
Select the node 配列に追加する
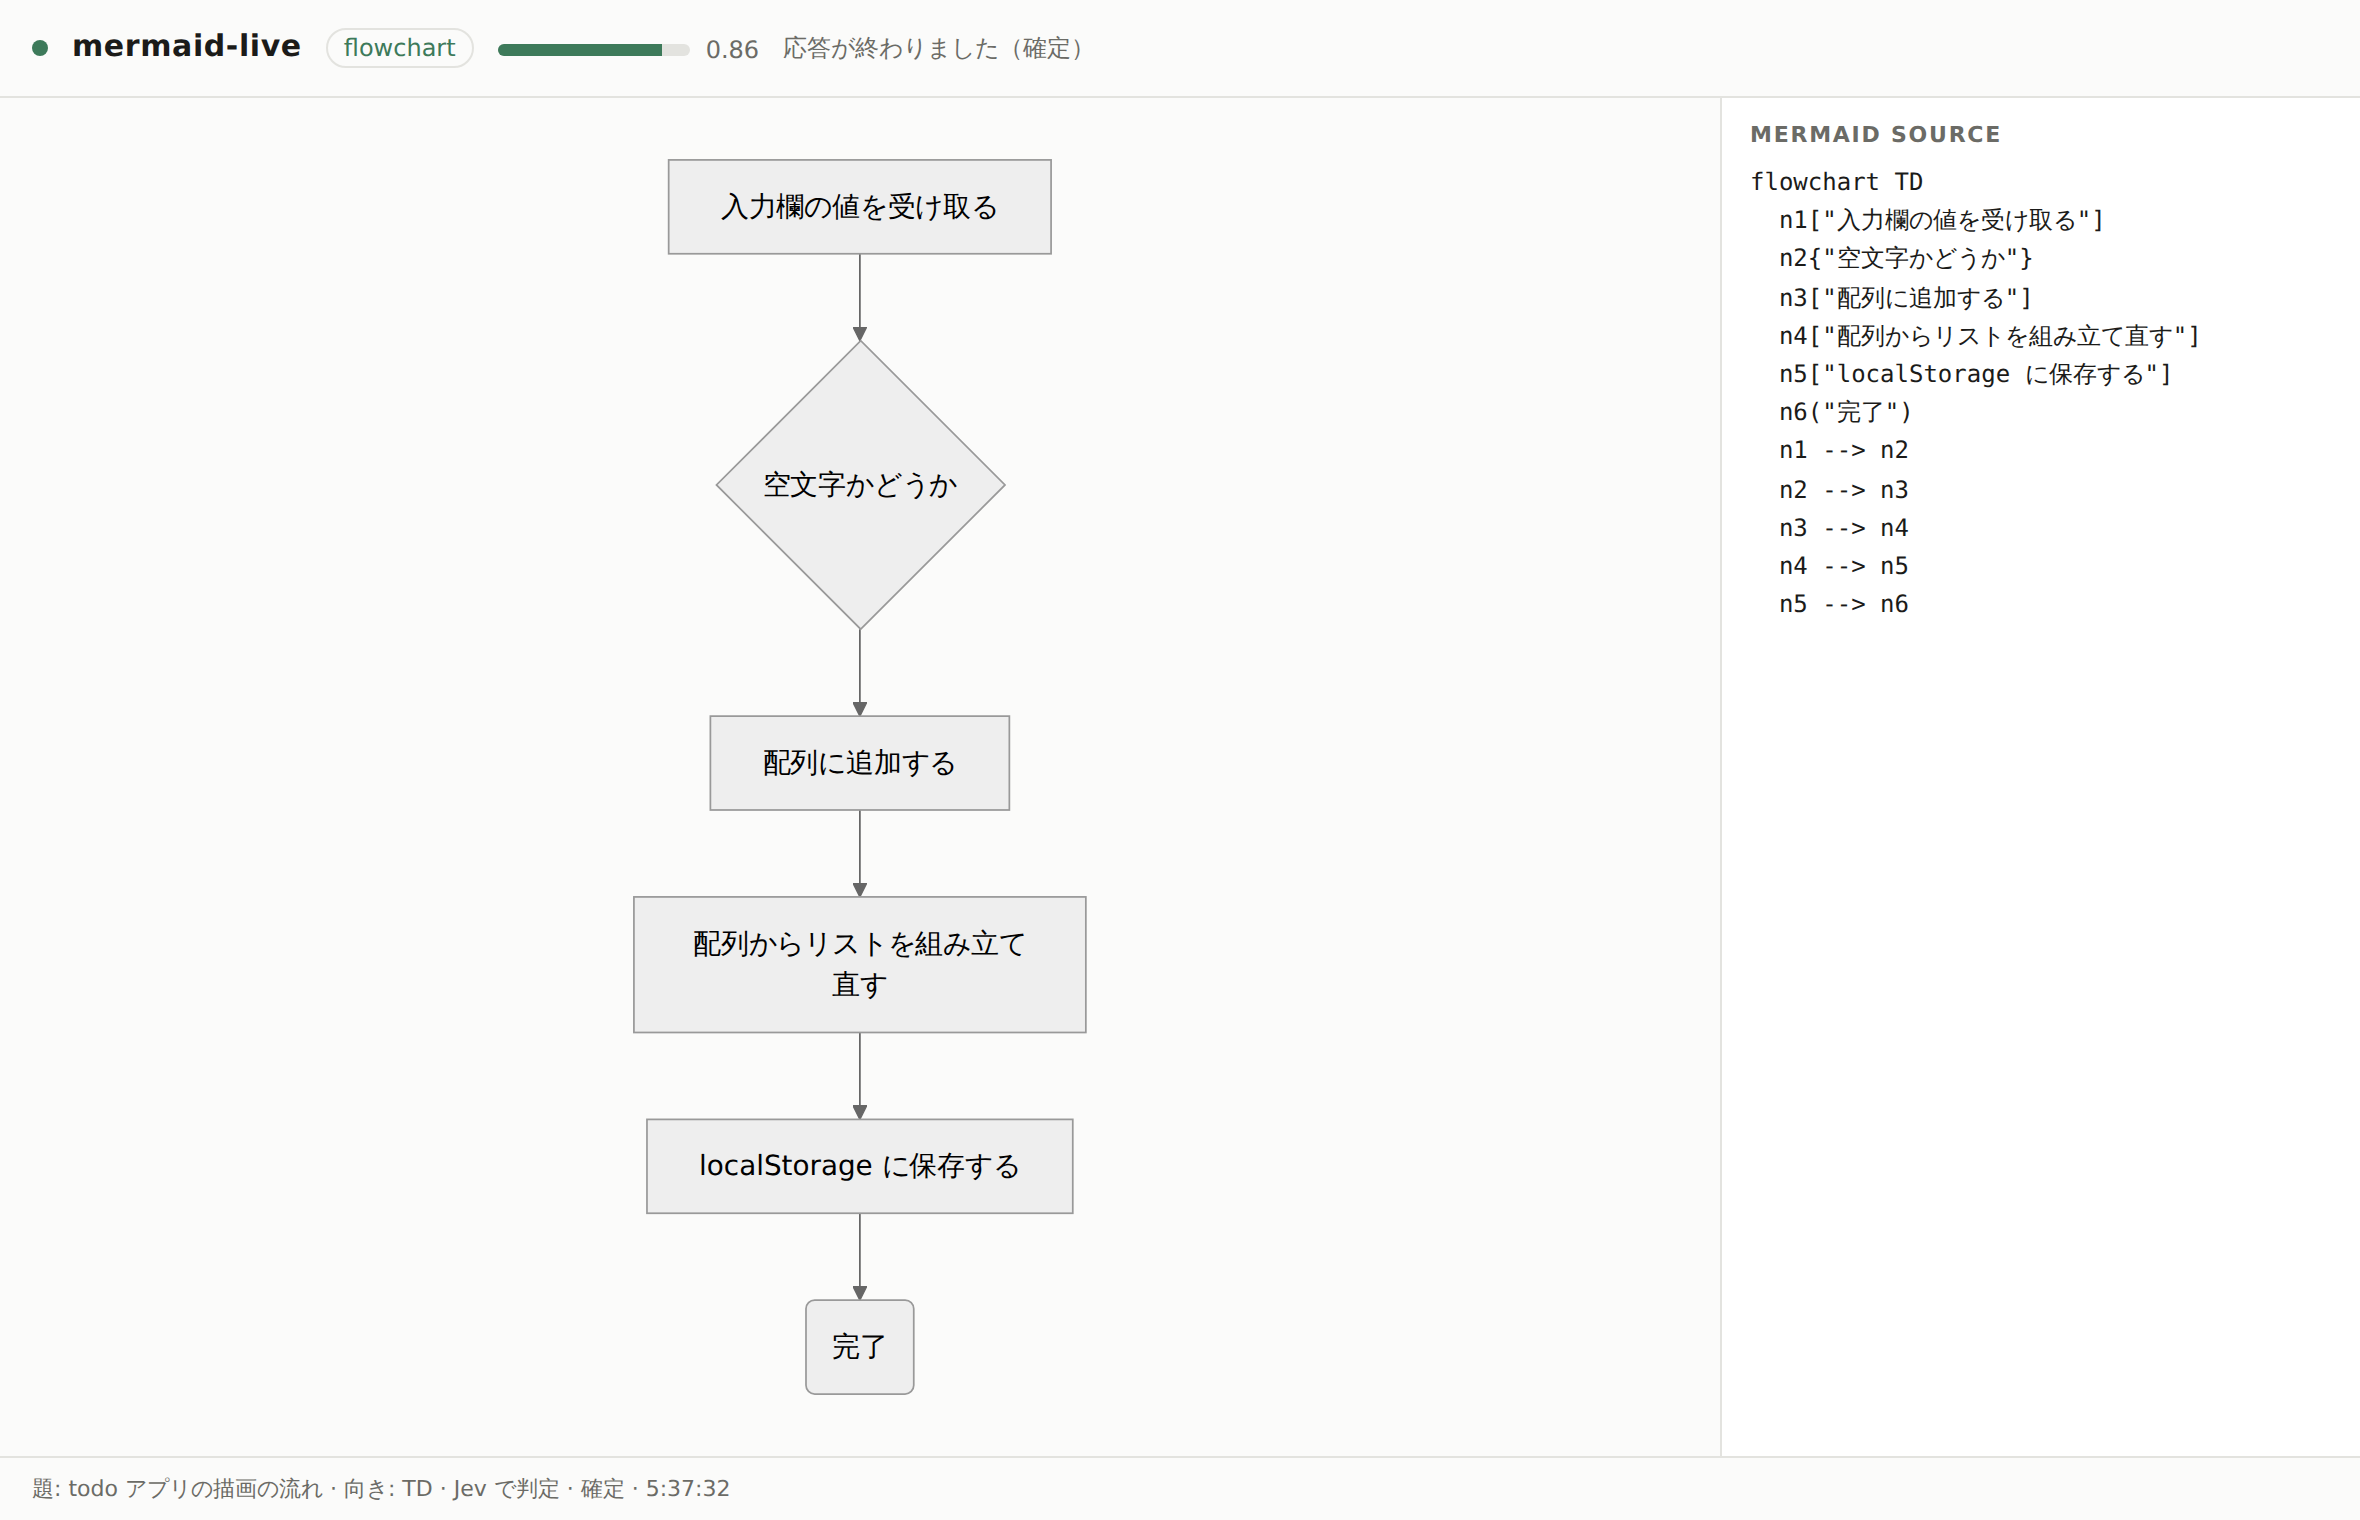pyautogui.click(x=859, y=763)
